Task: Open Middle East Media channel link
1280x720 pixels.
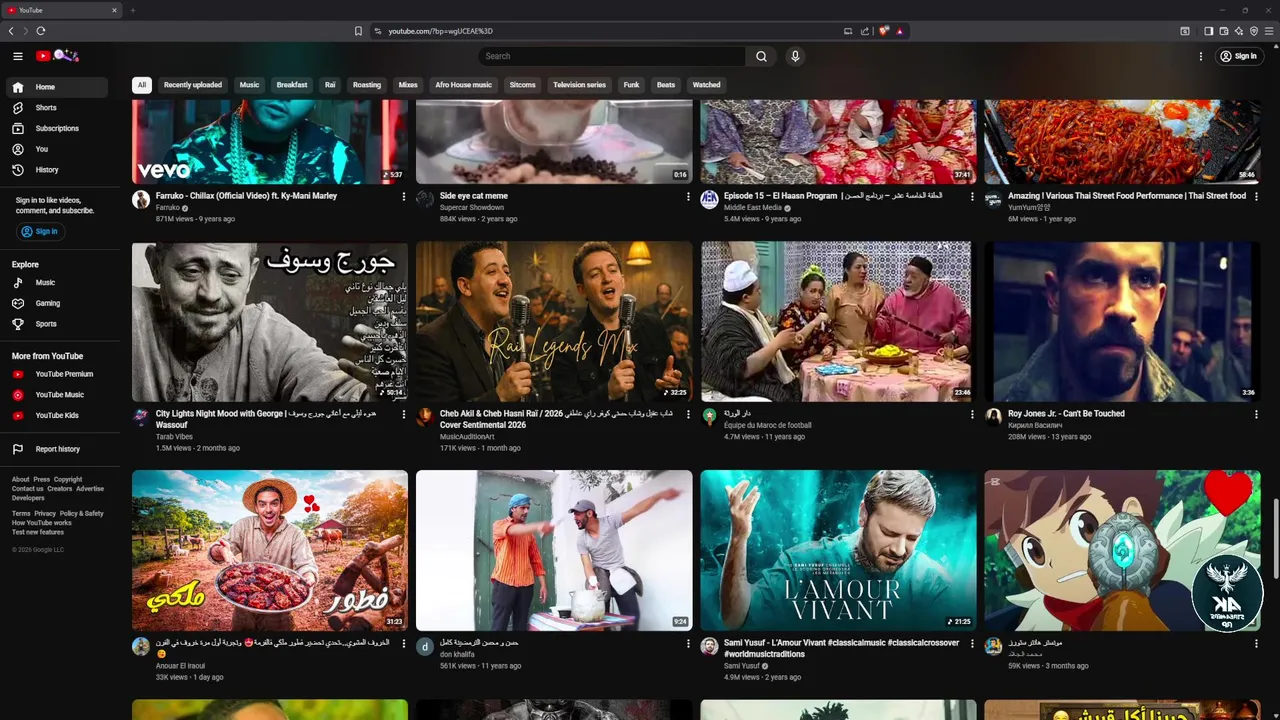Action: tap(753, 208)
